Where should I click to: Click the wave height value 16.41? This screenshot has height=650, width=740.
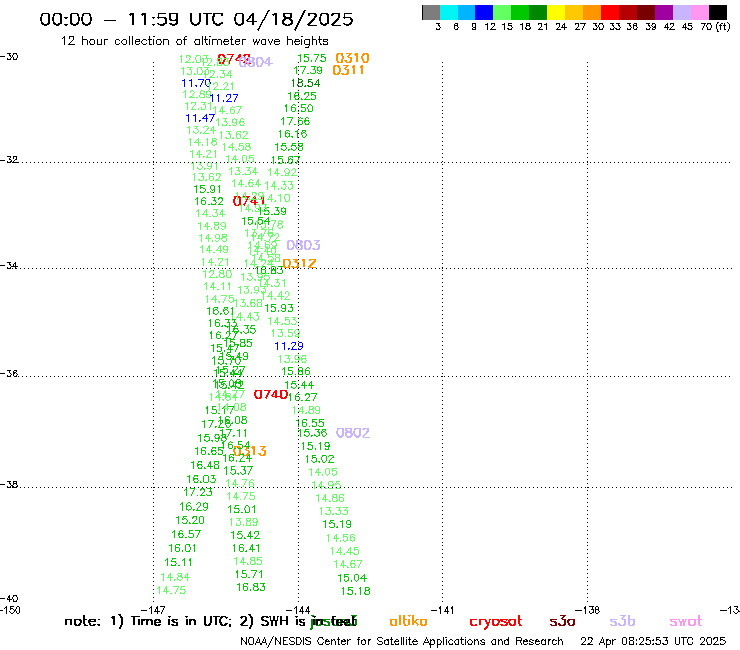[x=246, y=548]
